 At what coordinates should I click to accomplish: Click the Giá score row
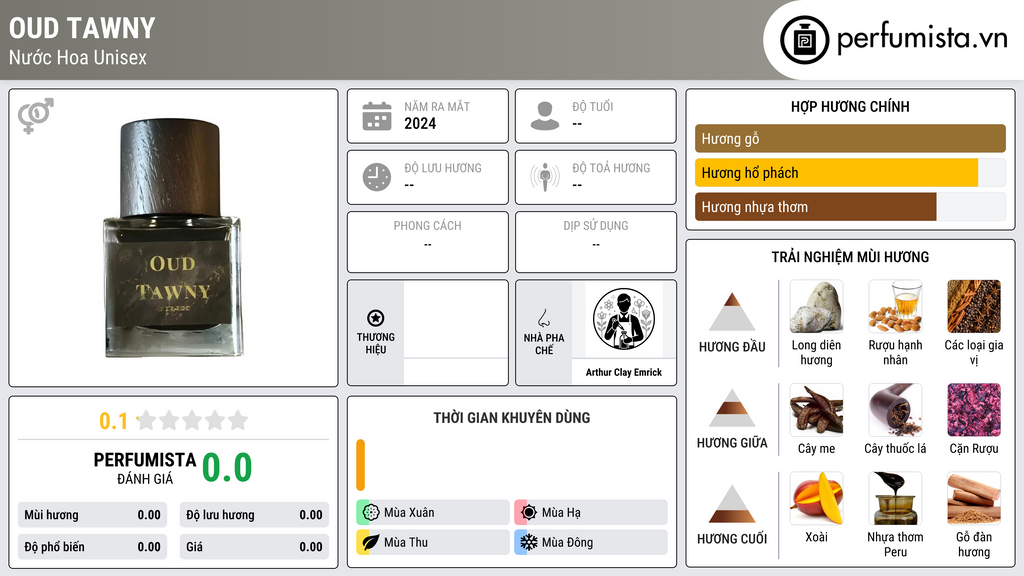254,547
